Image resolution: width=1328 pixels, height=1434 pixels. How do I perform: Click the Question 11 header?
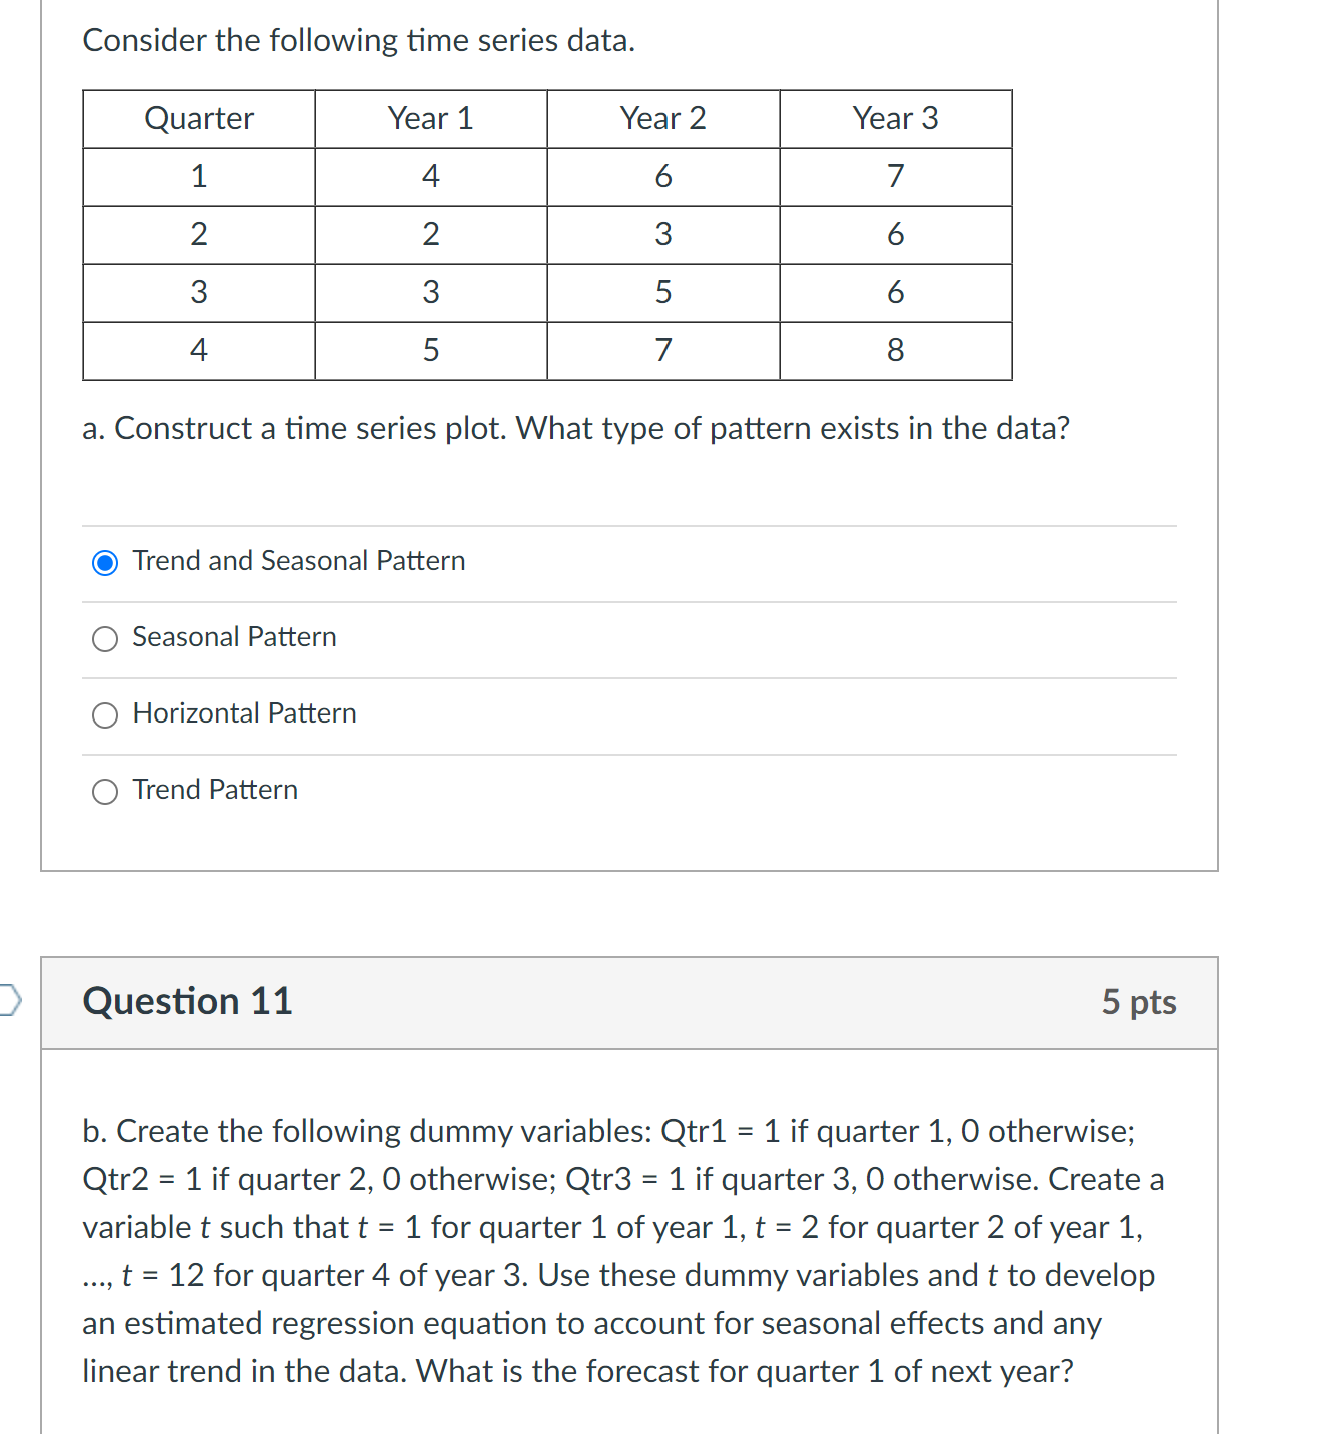[x=187, y=1001]
